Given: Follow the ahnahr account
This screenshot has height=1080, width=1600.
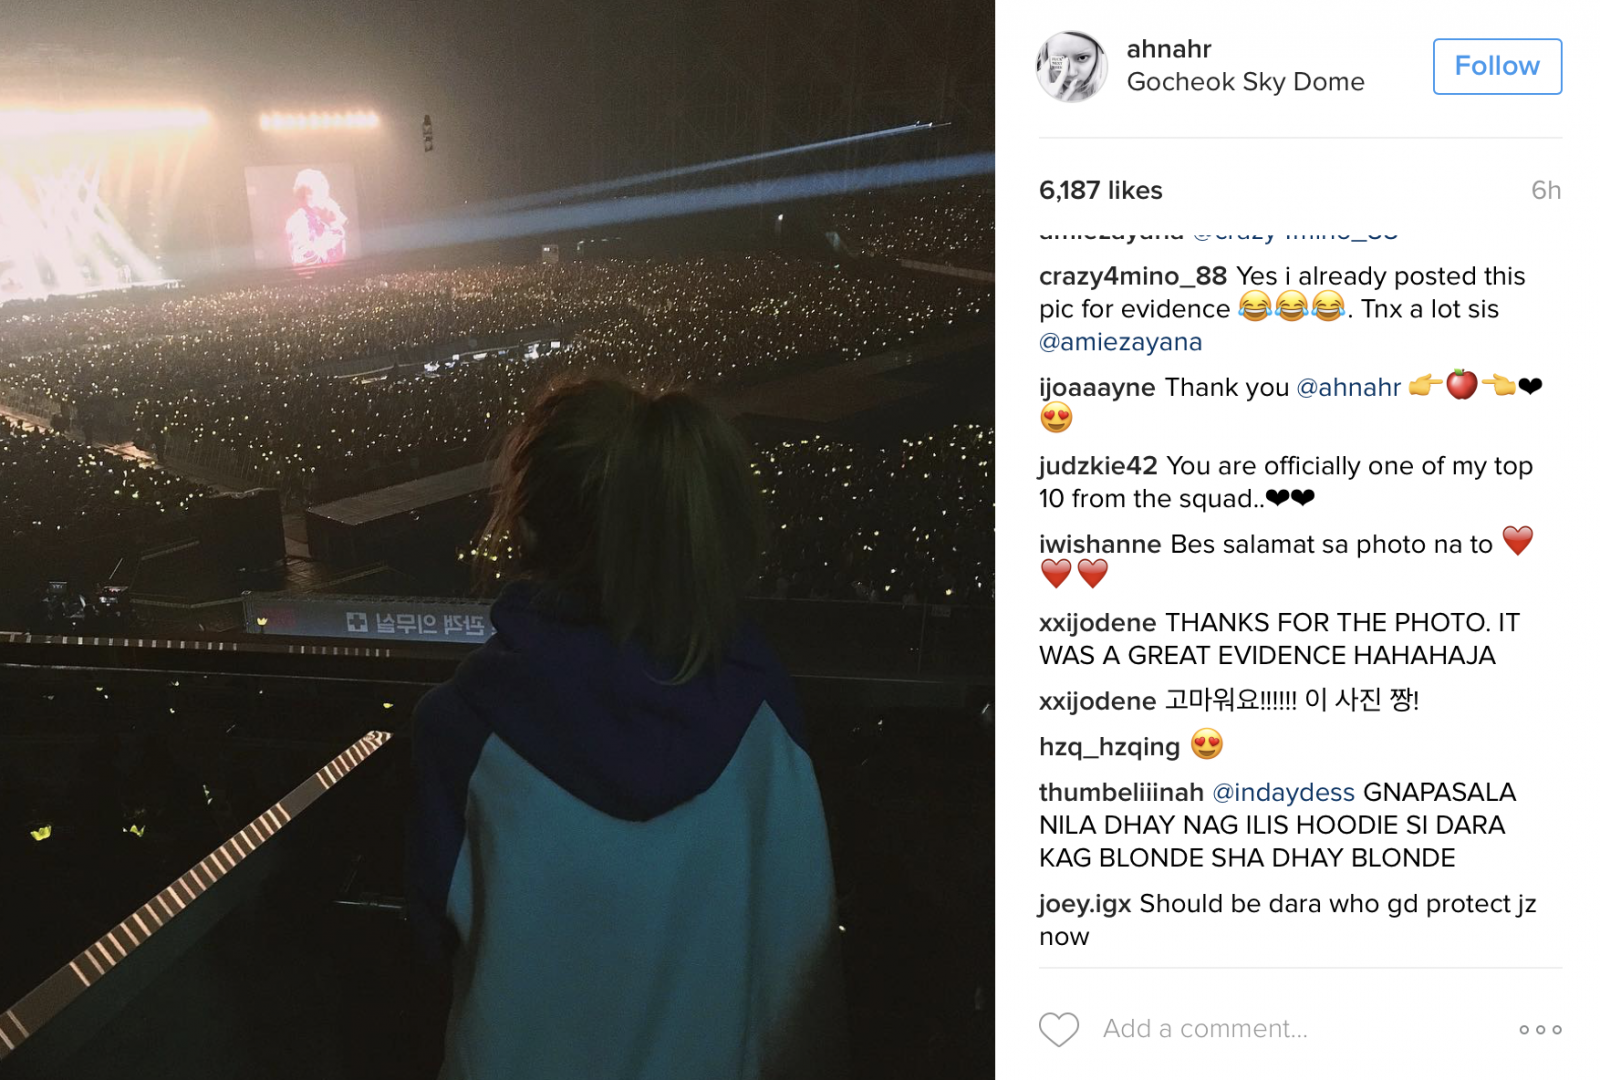Looking at the screenshot, I should tap(1497, 66).
